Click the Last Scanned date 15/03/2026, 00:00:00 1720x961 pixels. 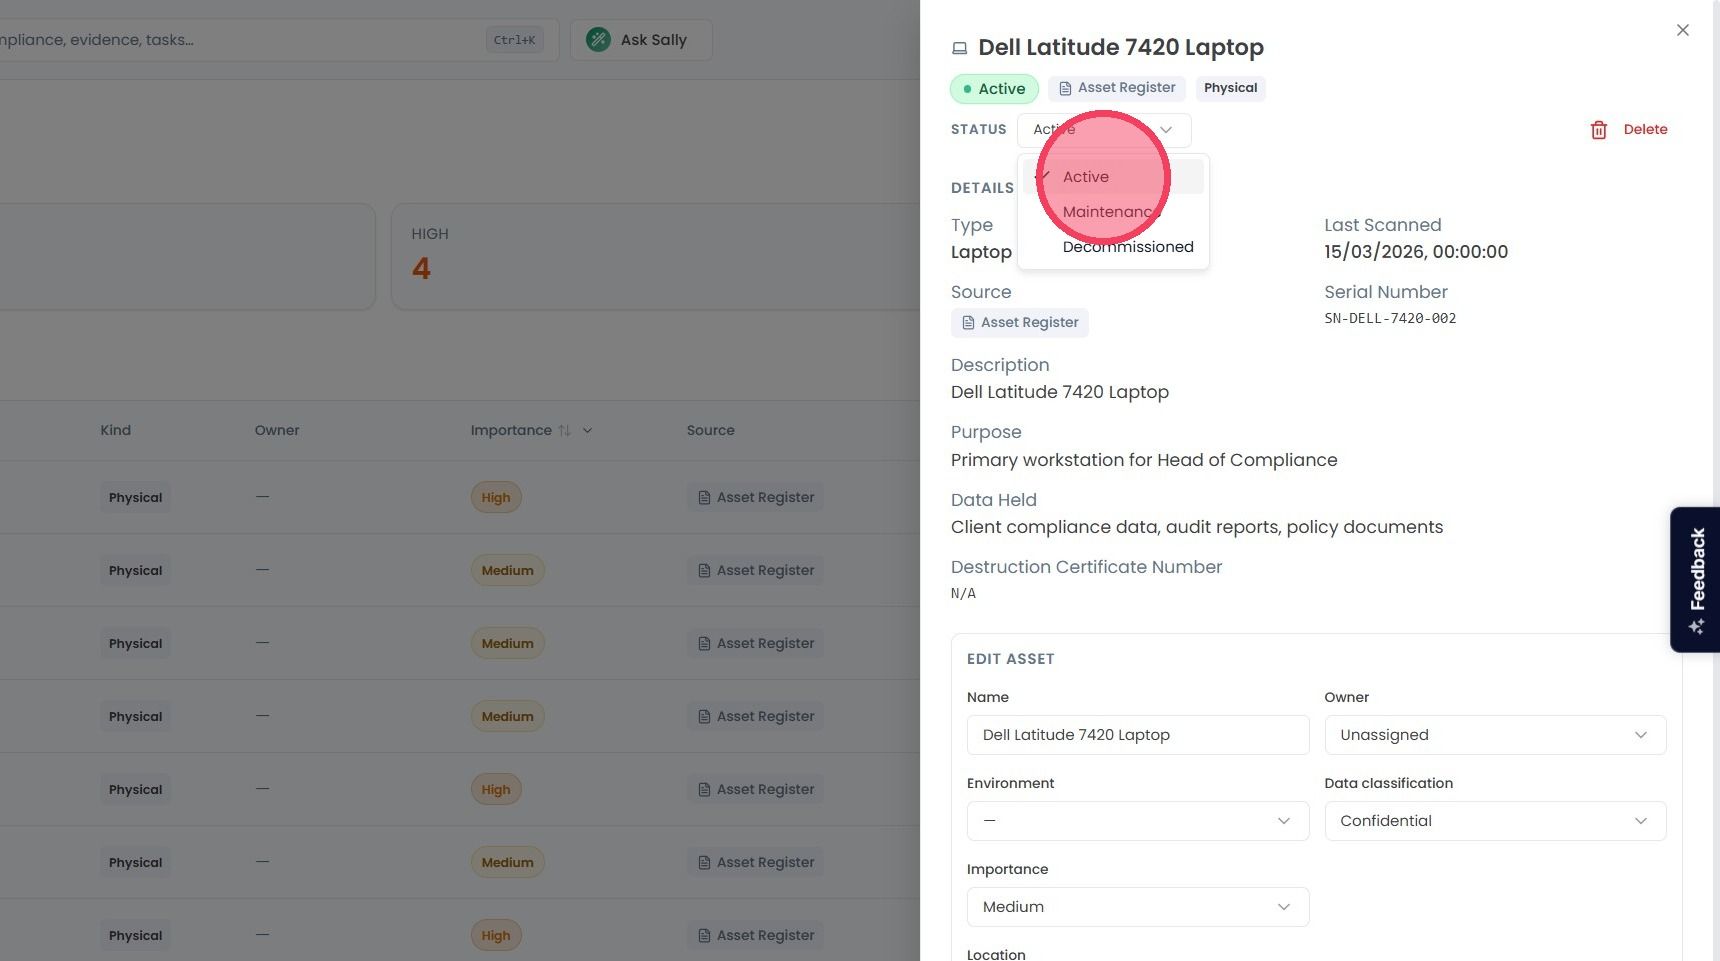click(1416, 252)
